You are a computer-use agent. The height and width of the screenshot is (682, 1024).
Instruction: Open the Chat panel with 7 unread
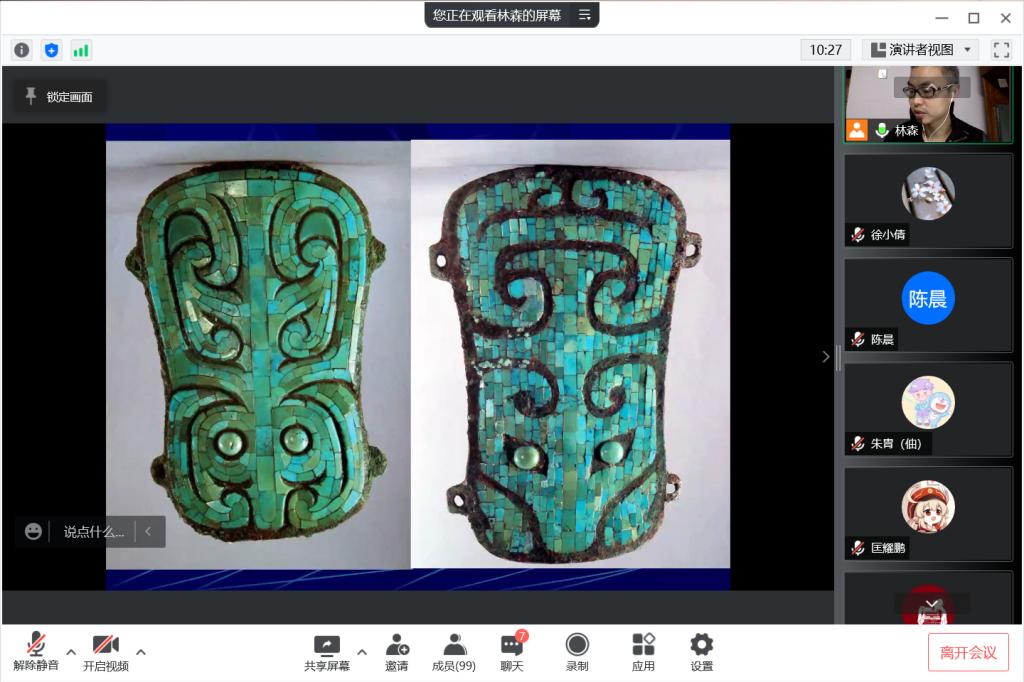[512, 652]
